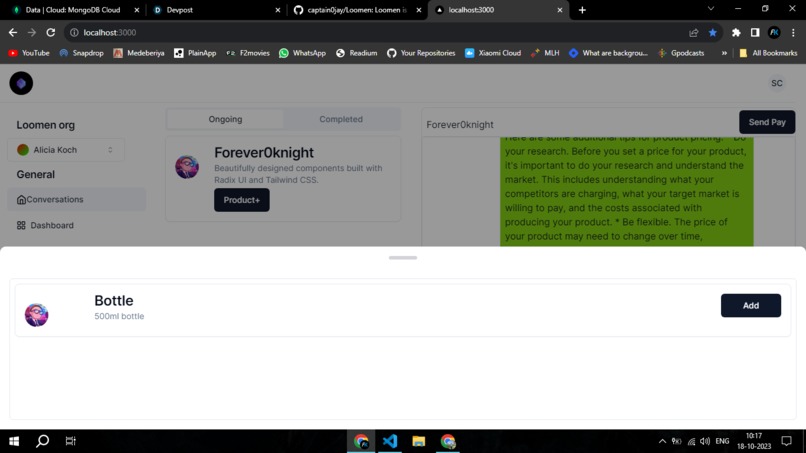Image resolution: width=806 pixels, height=453 pixels.
Task: Switch to the Completed tab
Action: point(341,119)
